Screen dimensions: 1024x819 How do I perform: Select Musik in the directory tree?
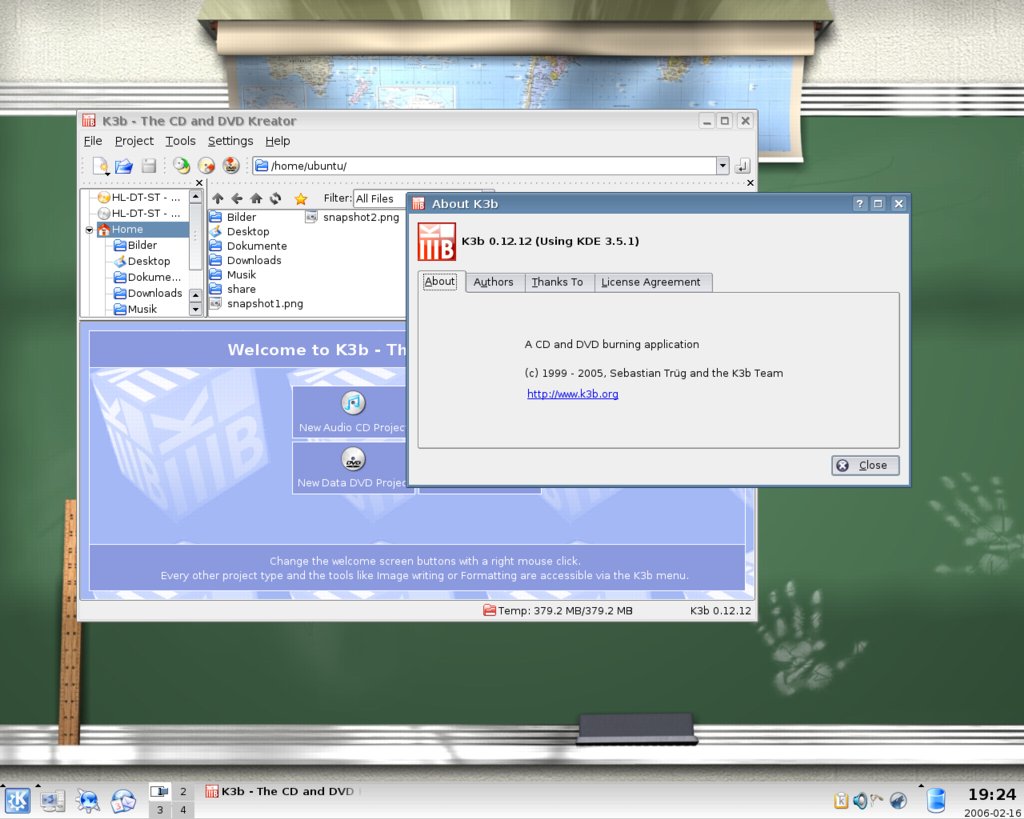pyautogui.click(x=135, y=310)
